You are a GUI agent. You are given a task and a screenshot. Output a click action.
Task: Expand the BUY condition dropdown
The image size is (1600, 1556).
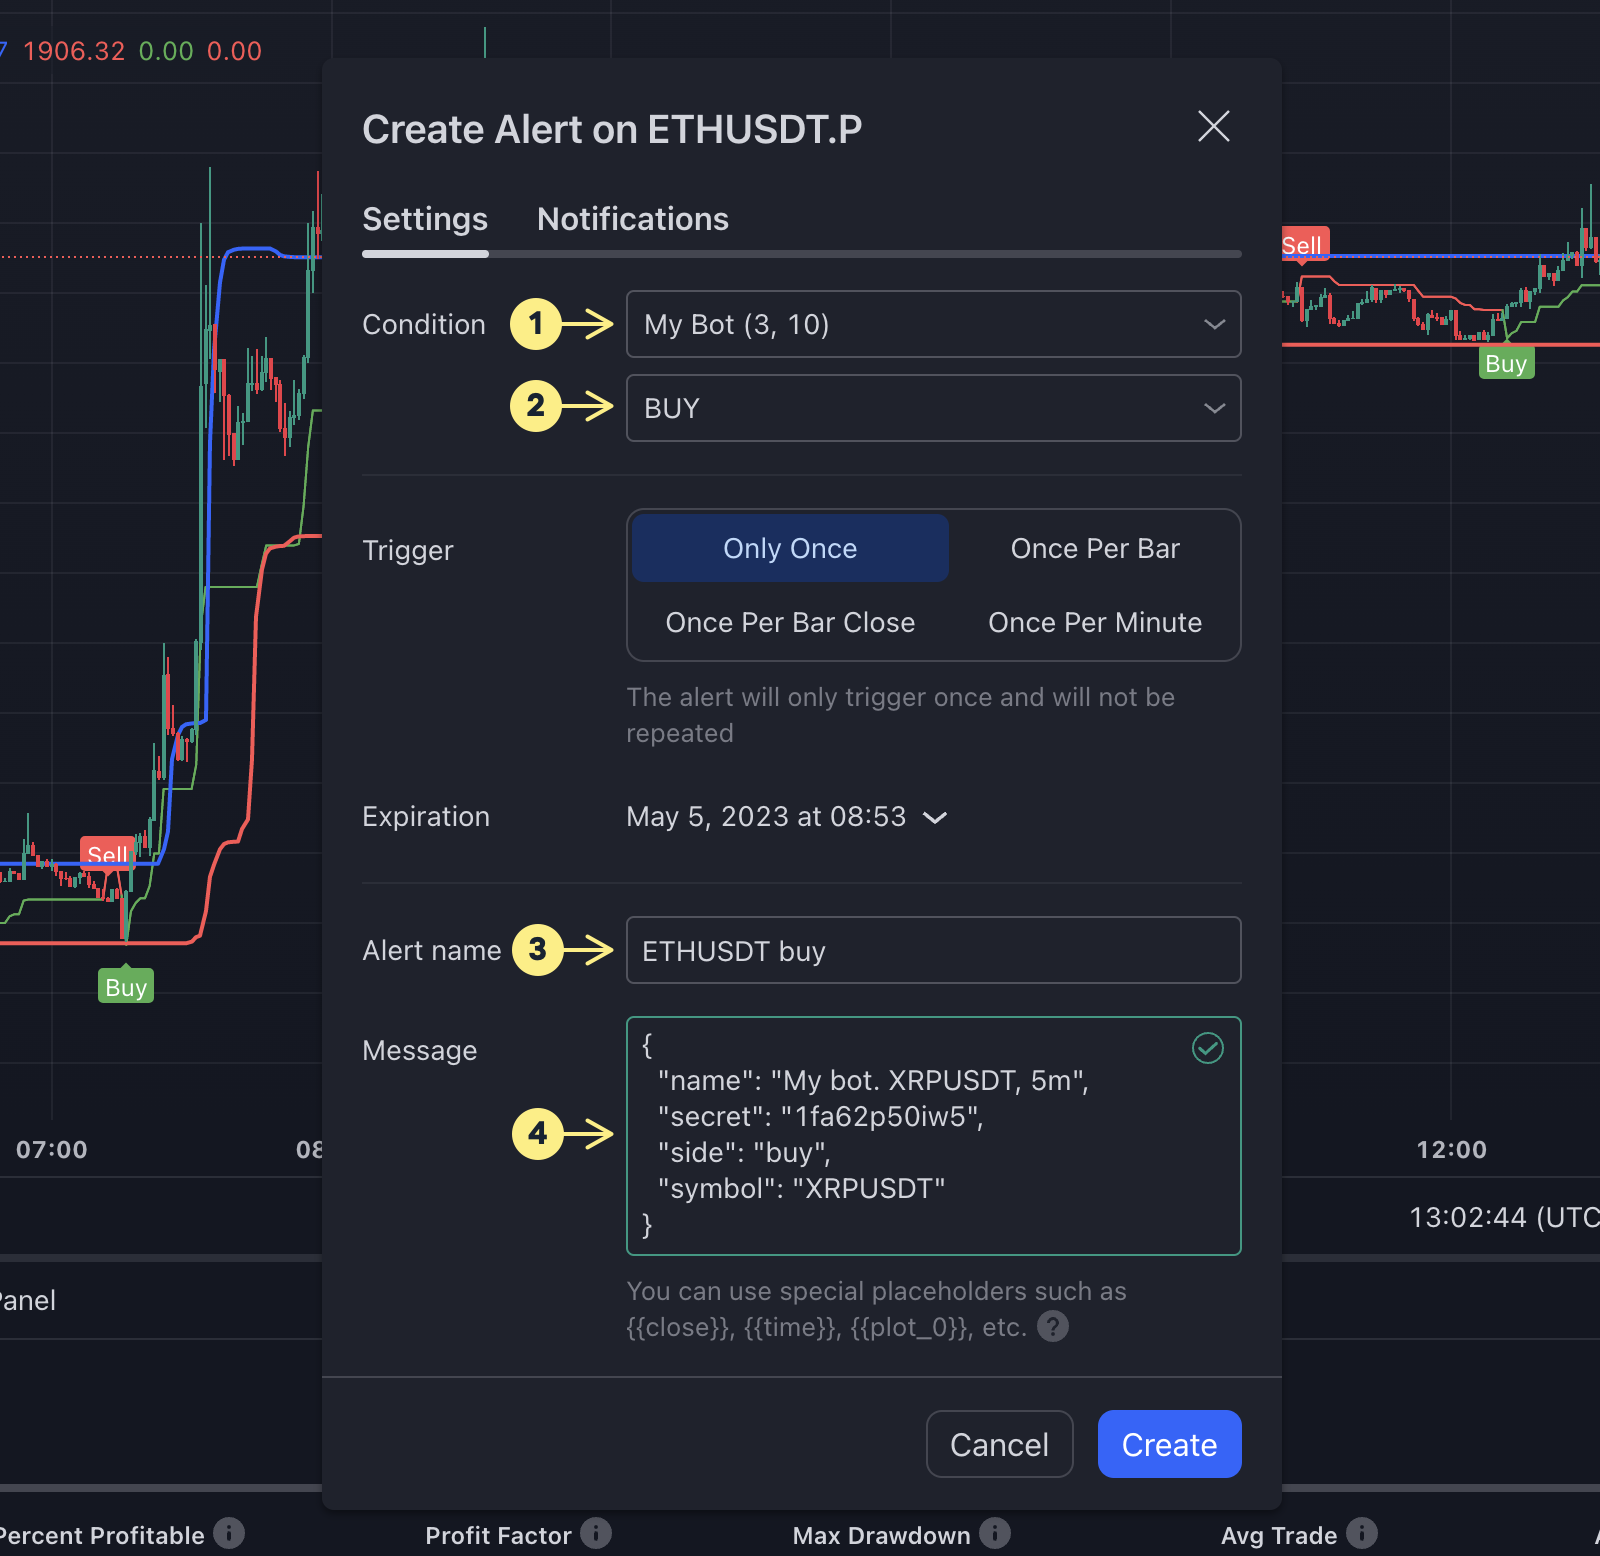933,408
